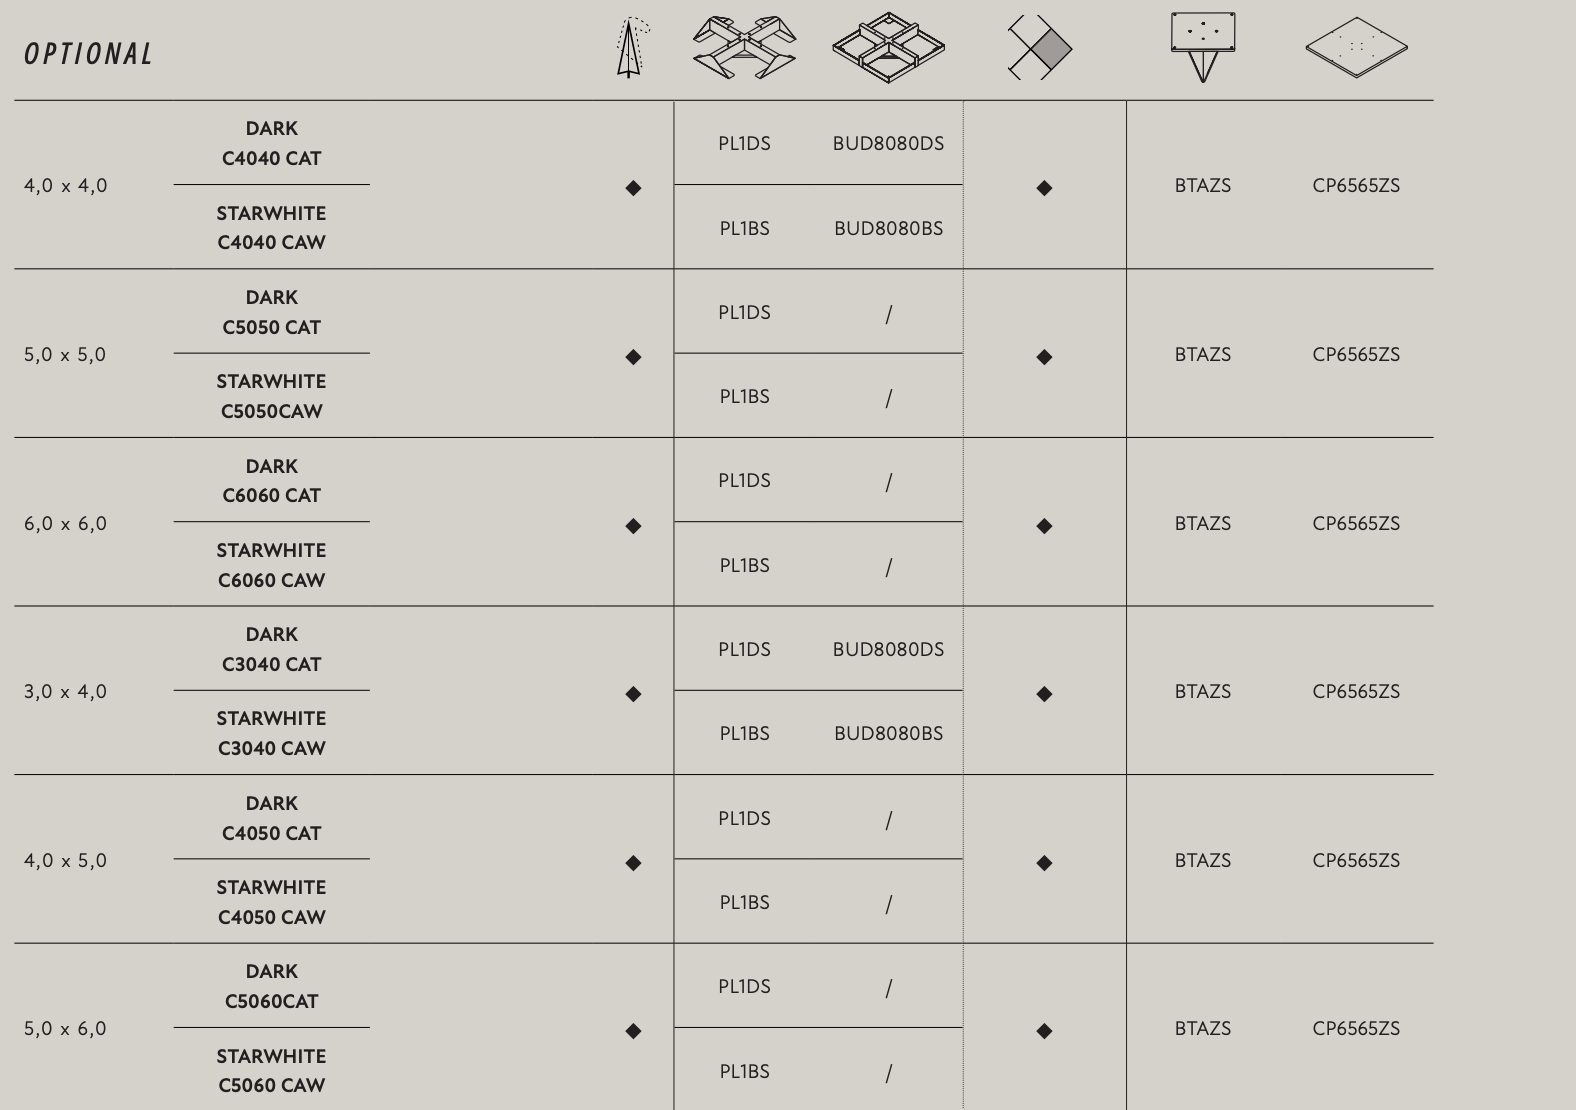The image size is (1576, 1110).
Task: Click the DARK C6060 CAT model code
Action: click(x=271, y=481)
